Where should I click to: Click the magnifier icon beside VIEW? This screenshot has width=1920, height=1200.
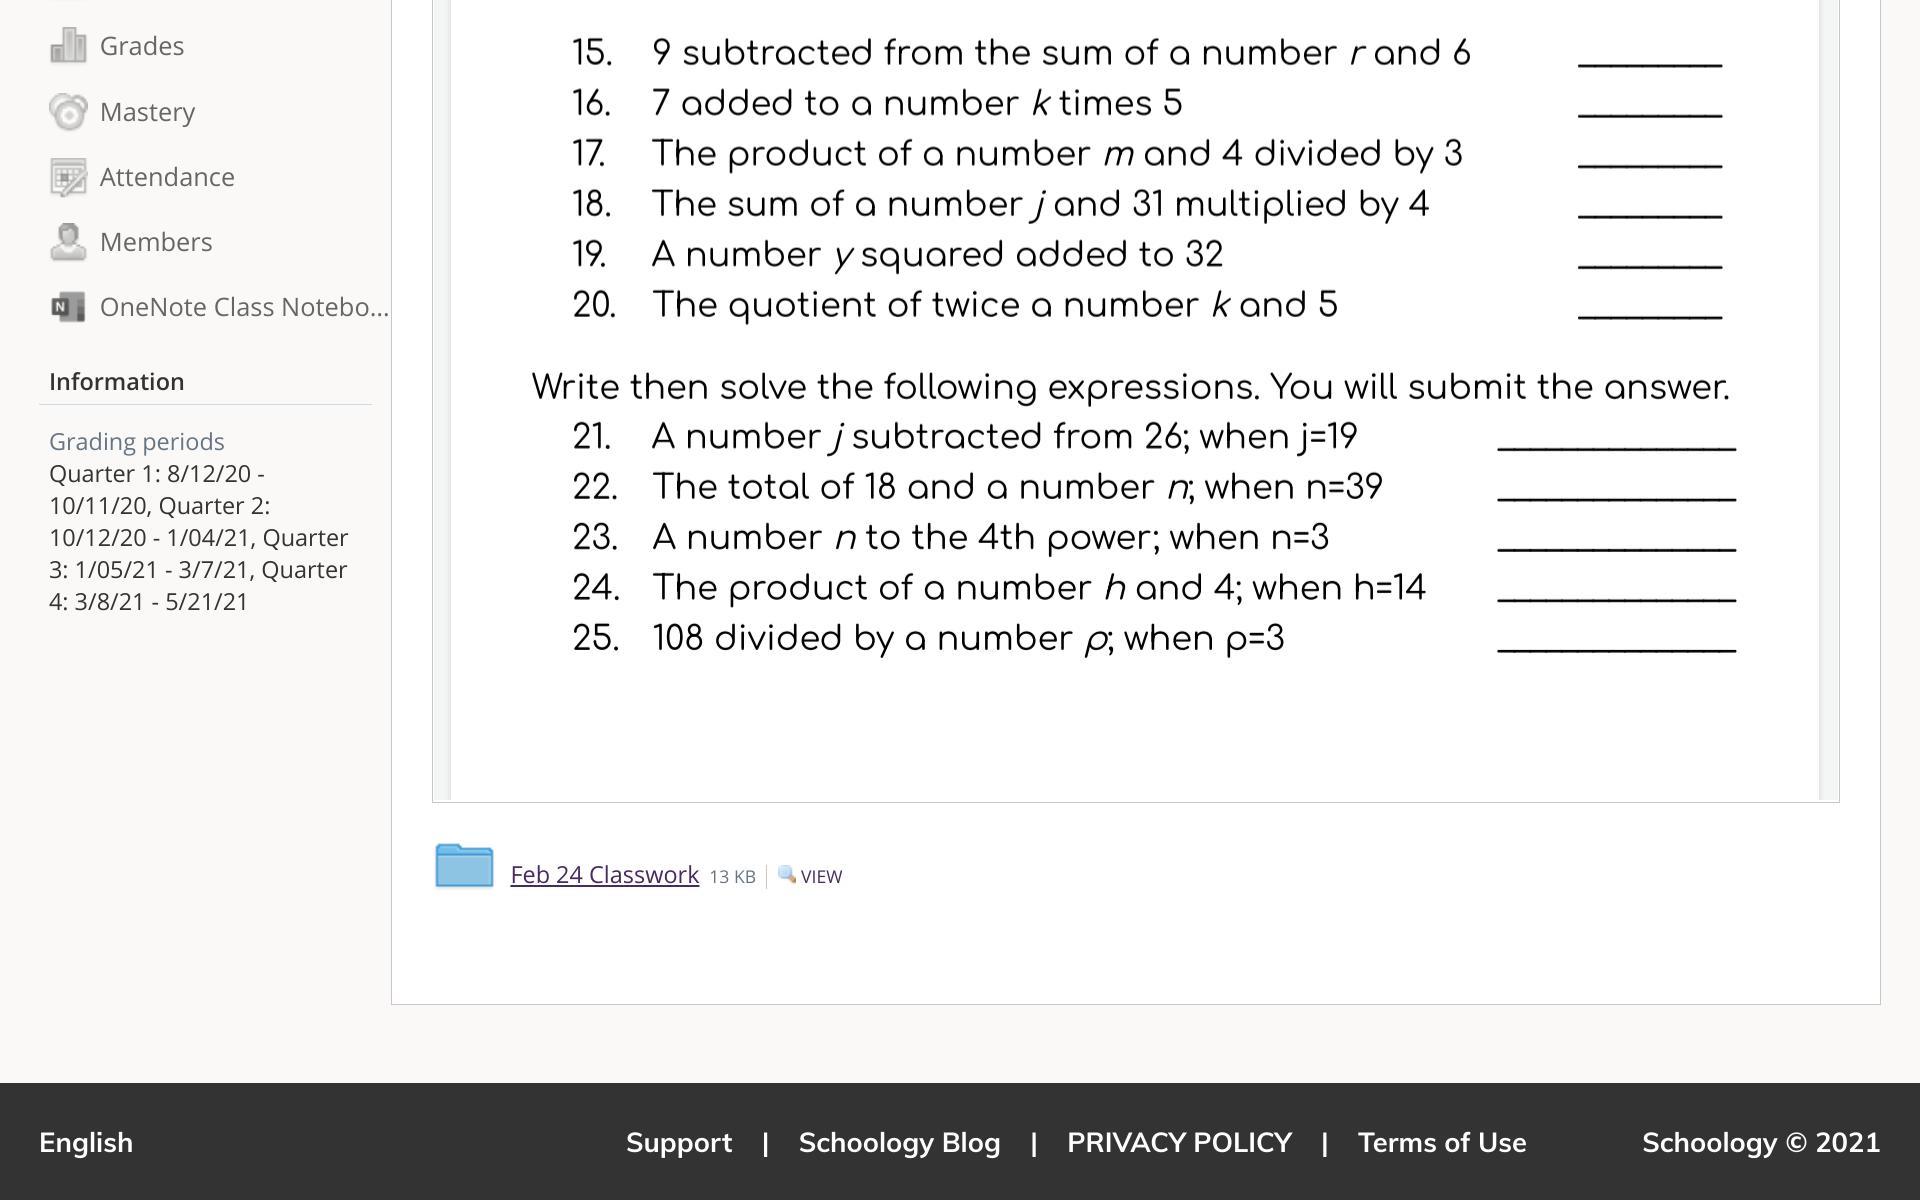click(x=787, y=875)
